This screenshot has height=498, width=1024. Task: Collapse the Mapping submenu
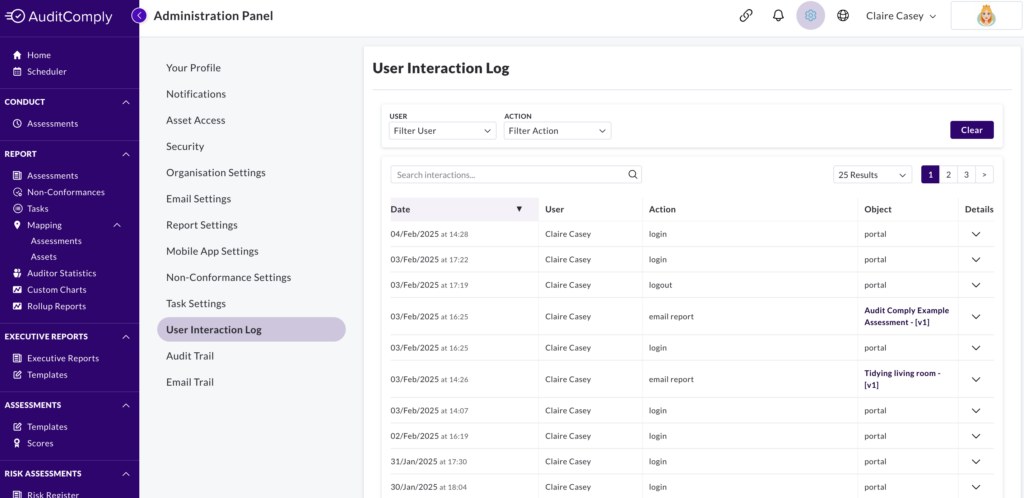click(118, 225)
